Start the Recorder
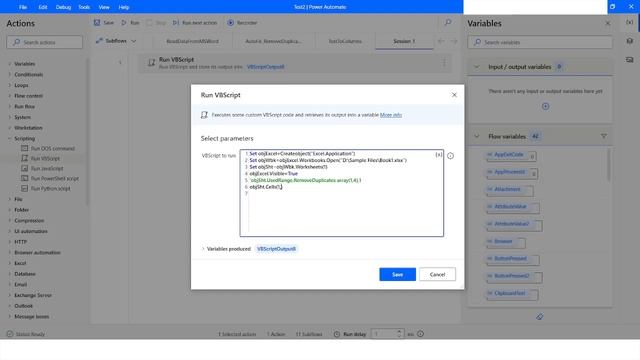The height and width of the screenshot is (360, 640). (x=242, y=23)
